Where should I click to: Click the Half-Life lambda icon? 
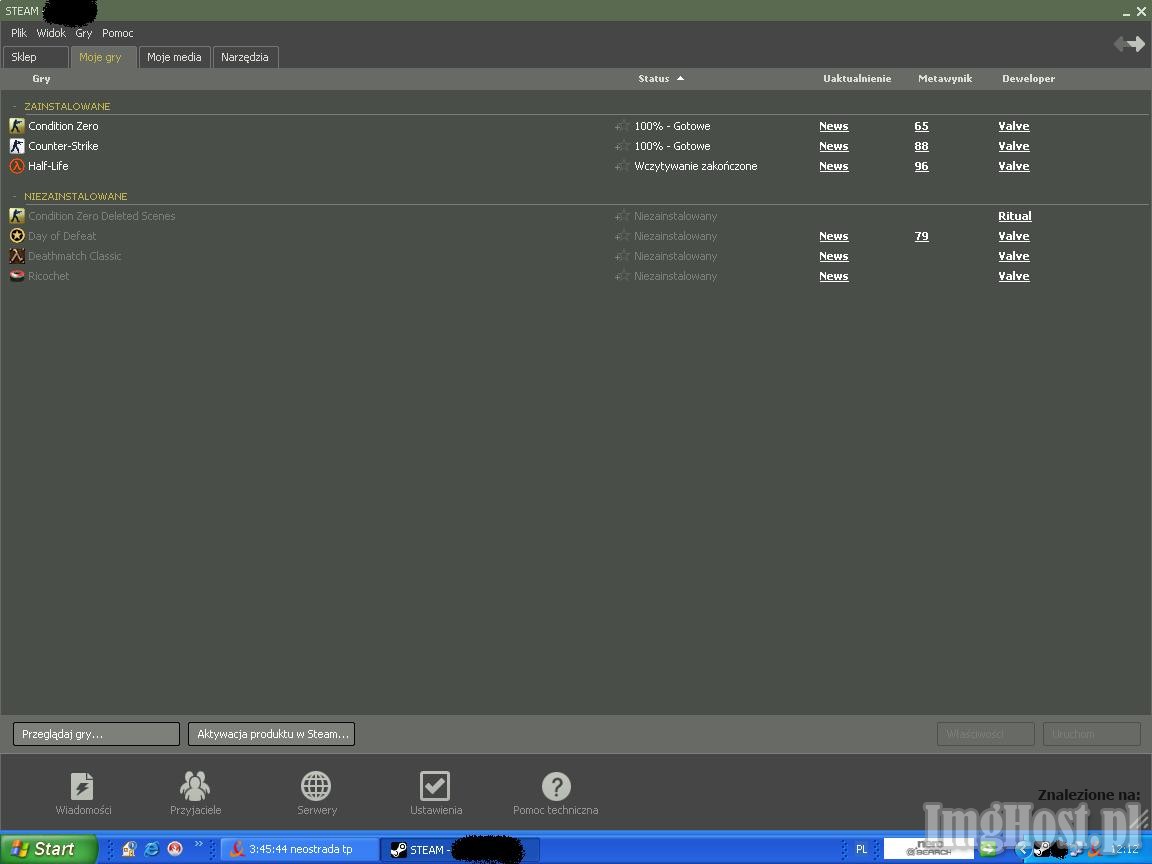pos(17,166)
